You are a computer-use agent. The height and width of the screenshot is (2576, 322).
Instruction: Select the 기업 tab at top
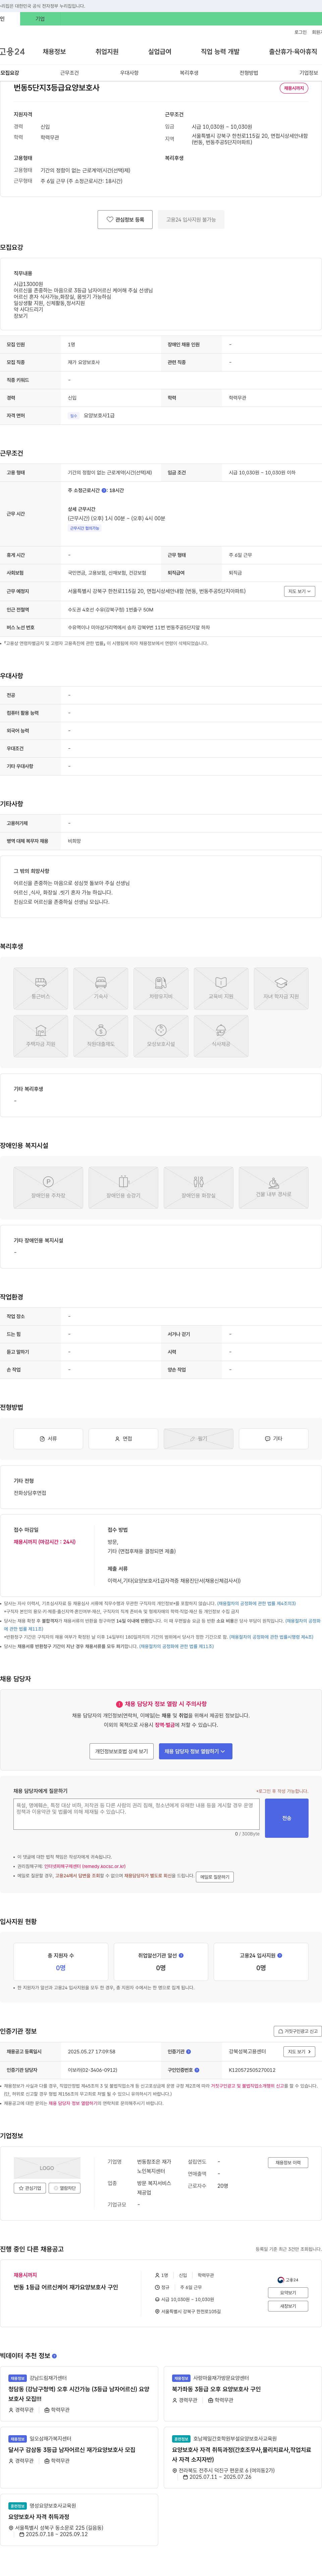tap(40, 19)
